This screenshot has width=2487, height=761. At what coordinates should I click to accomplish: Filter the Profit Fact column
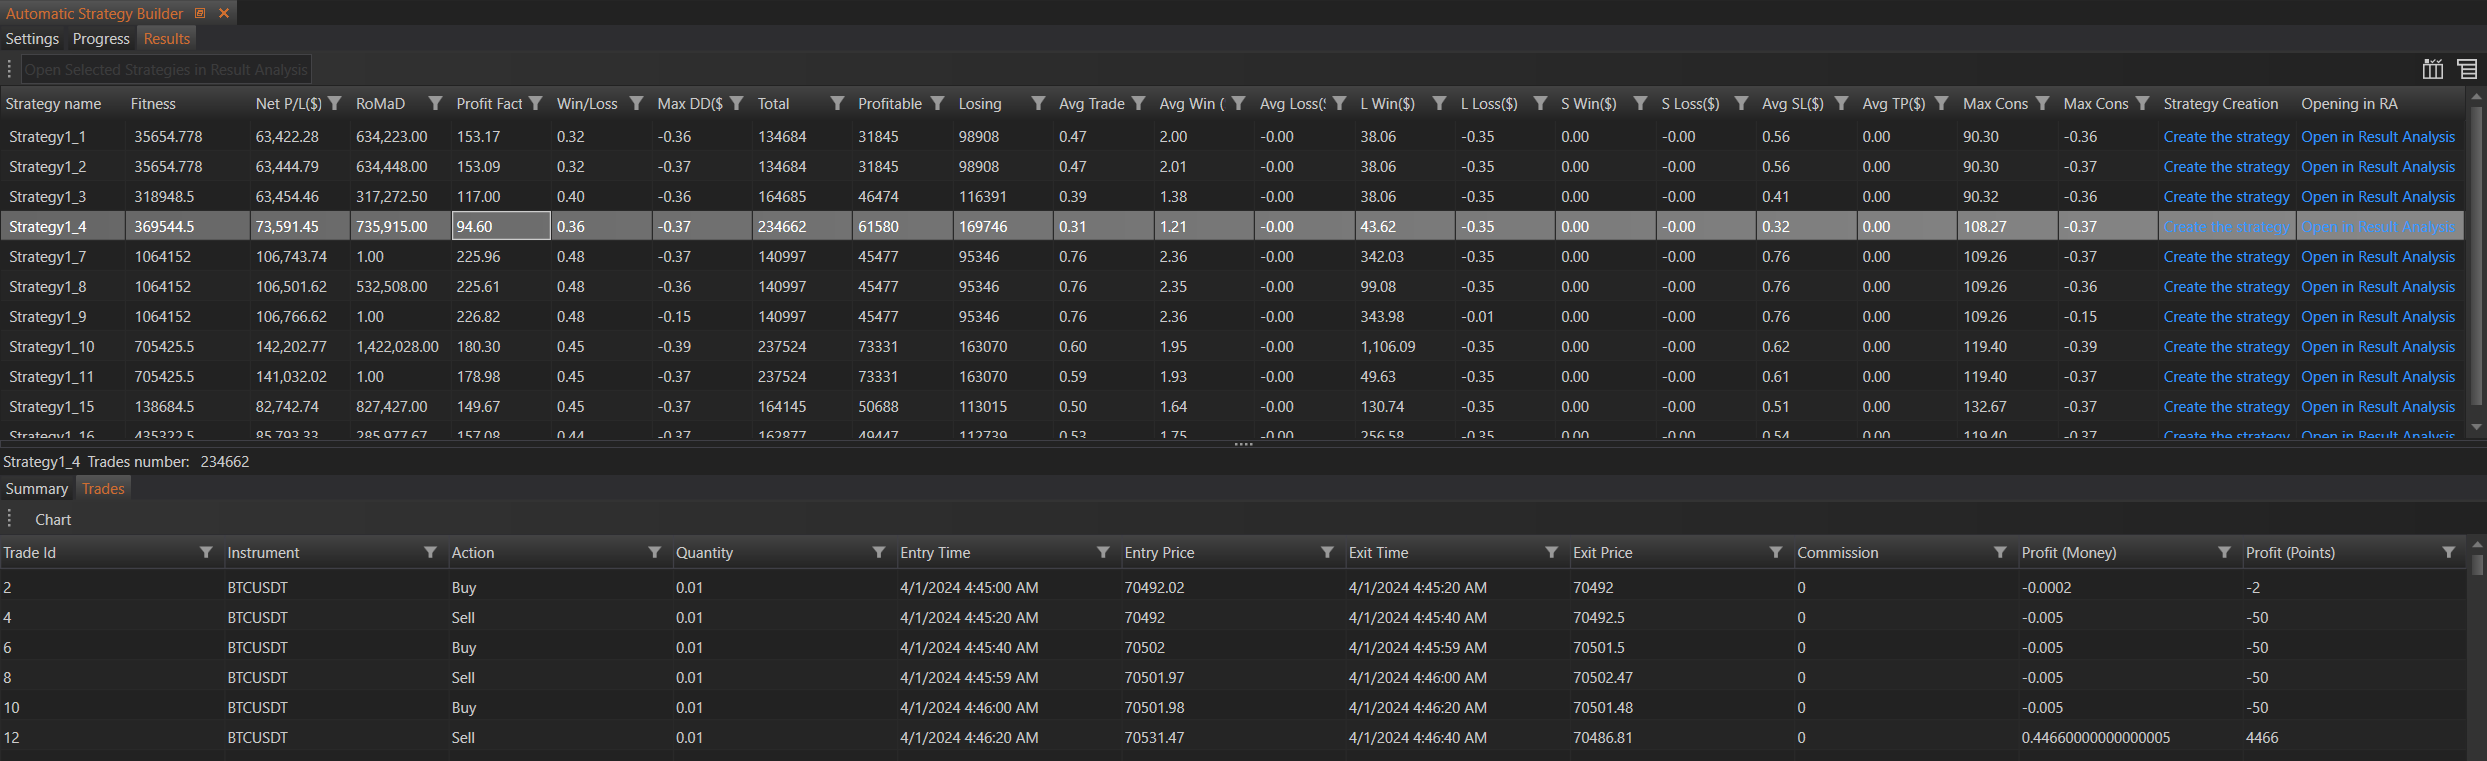coord(536,104)
